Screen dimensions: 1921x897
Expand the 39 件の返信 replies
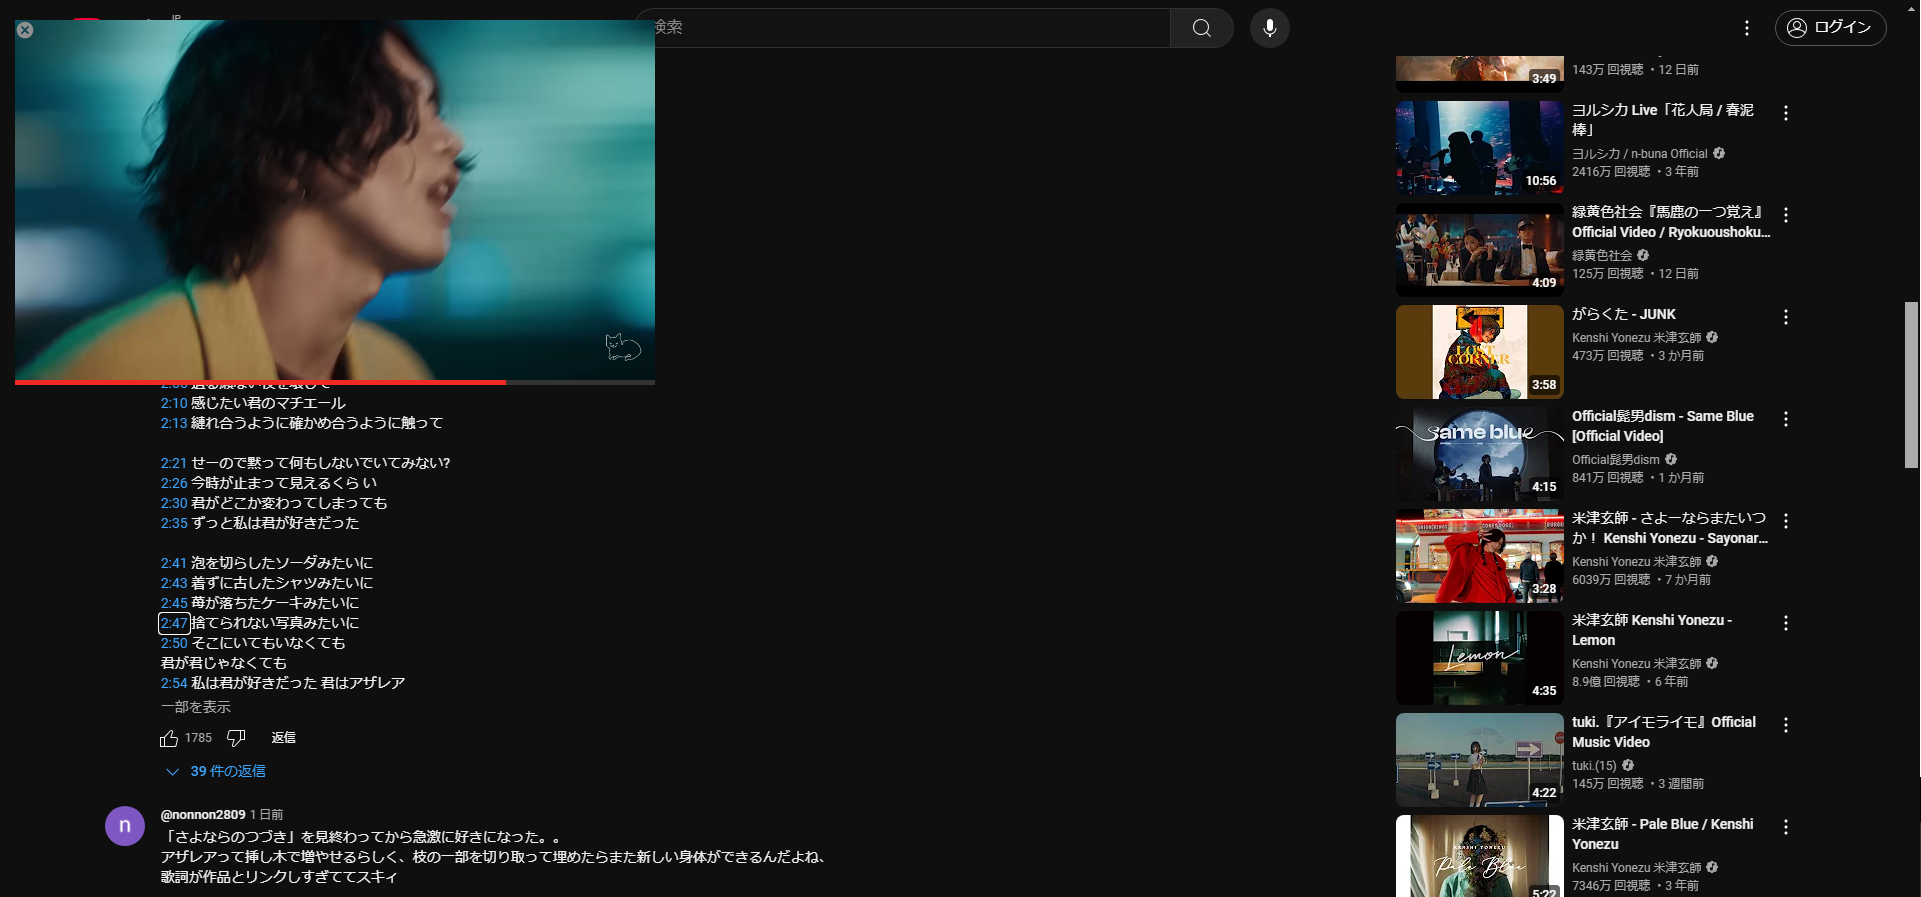coord(215,771)
